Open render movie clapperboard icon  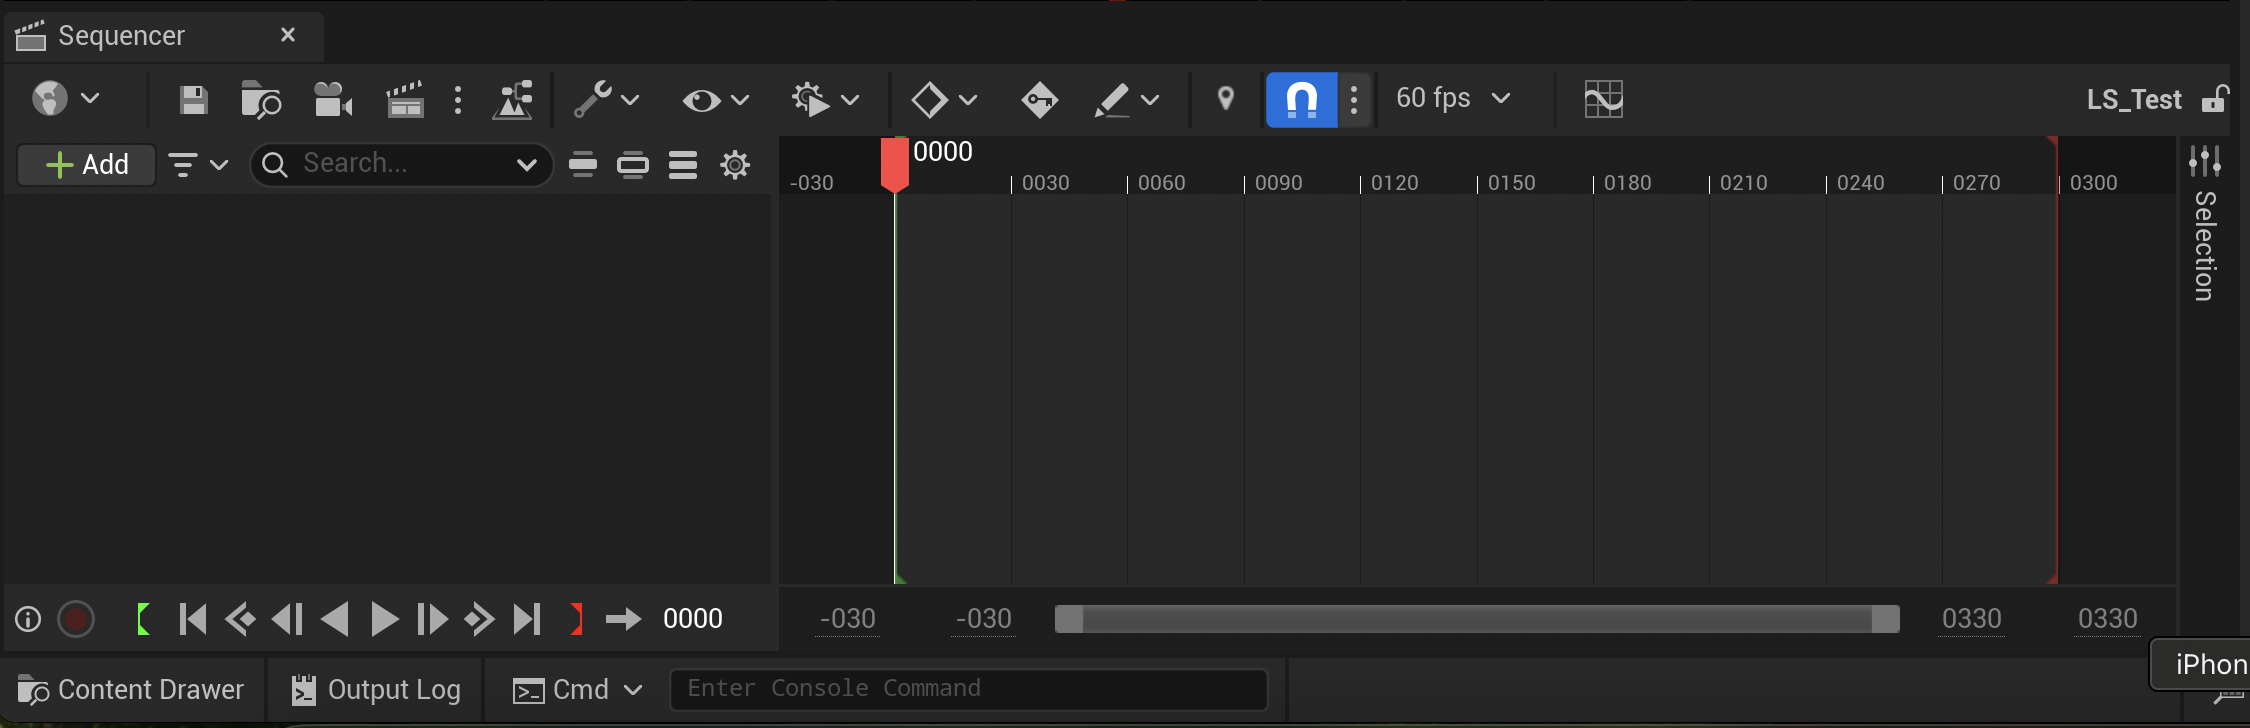[x=405, y=100]
